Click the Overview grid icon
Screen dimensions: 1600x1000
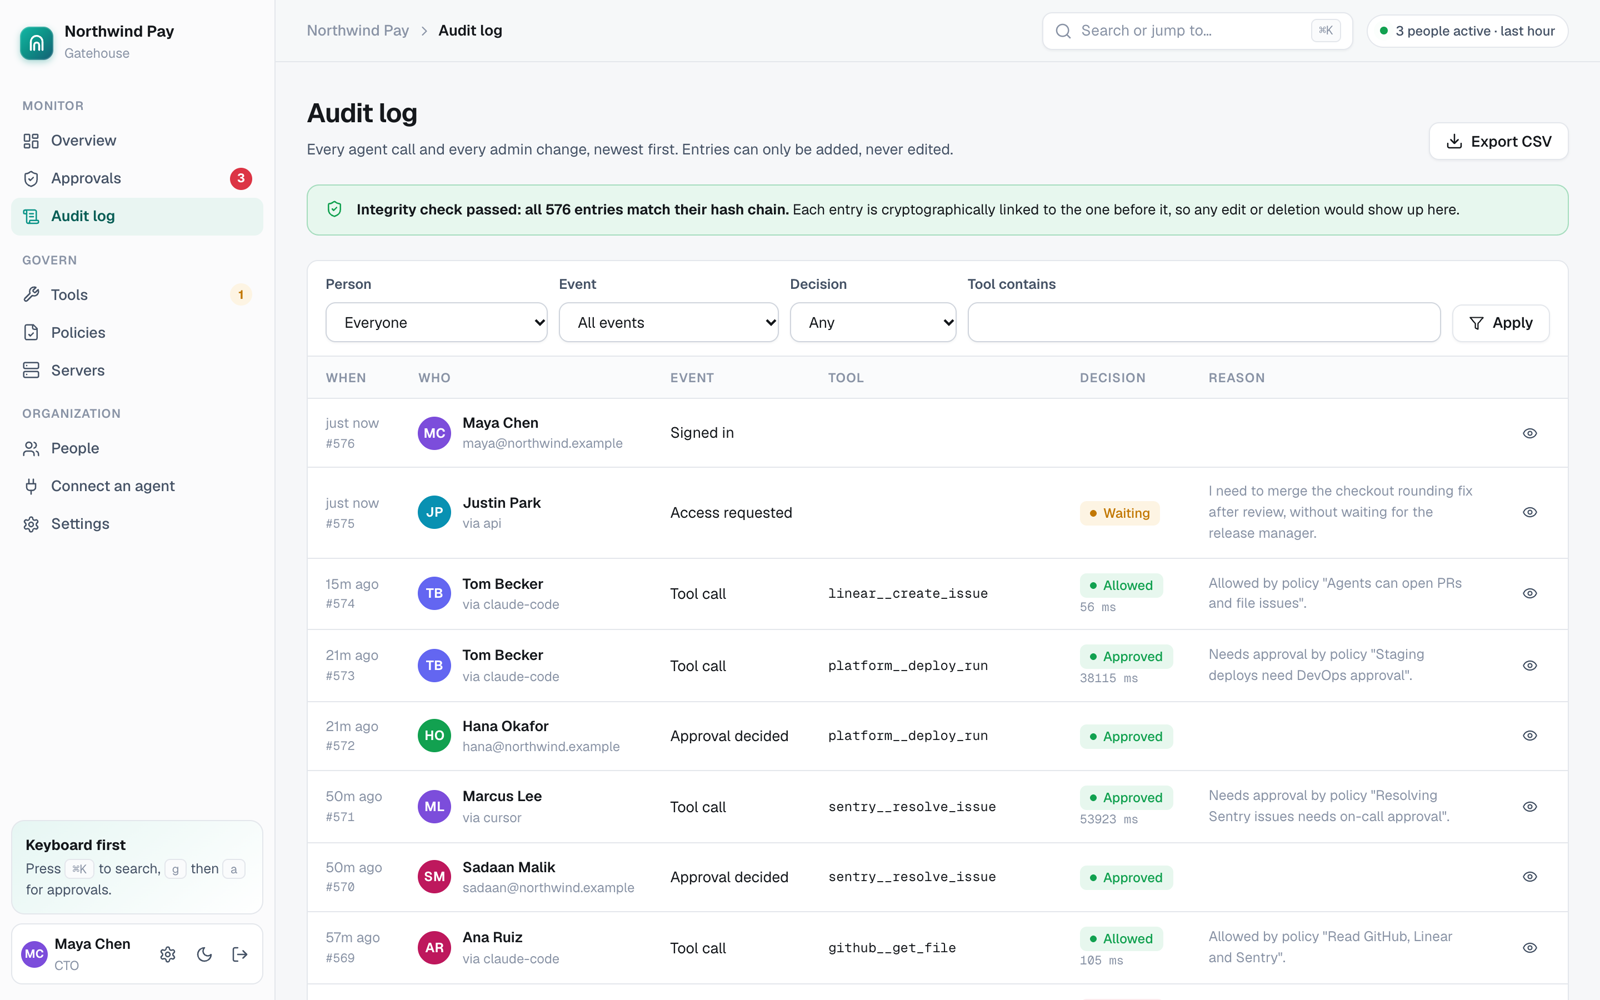click(x=31, y=141)
